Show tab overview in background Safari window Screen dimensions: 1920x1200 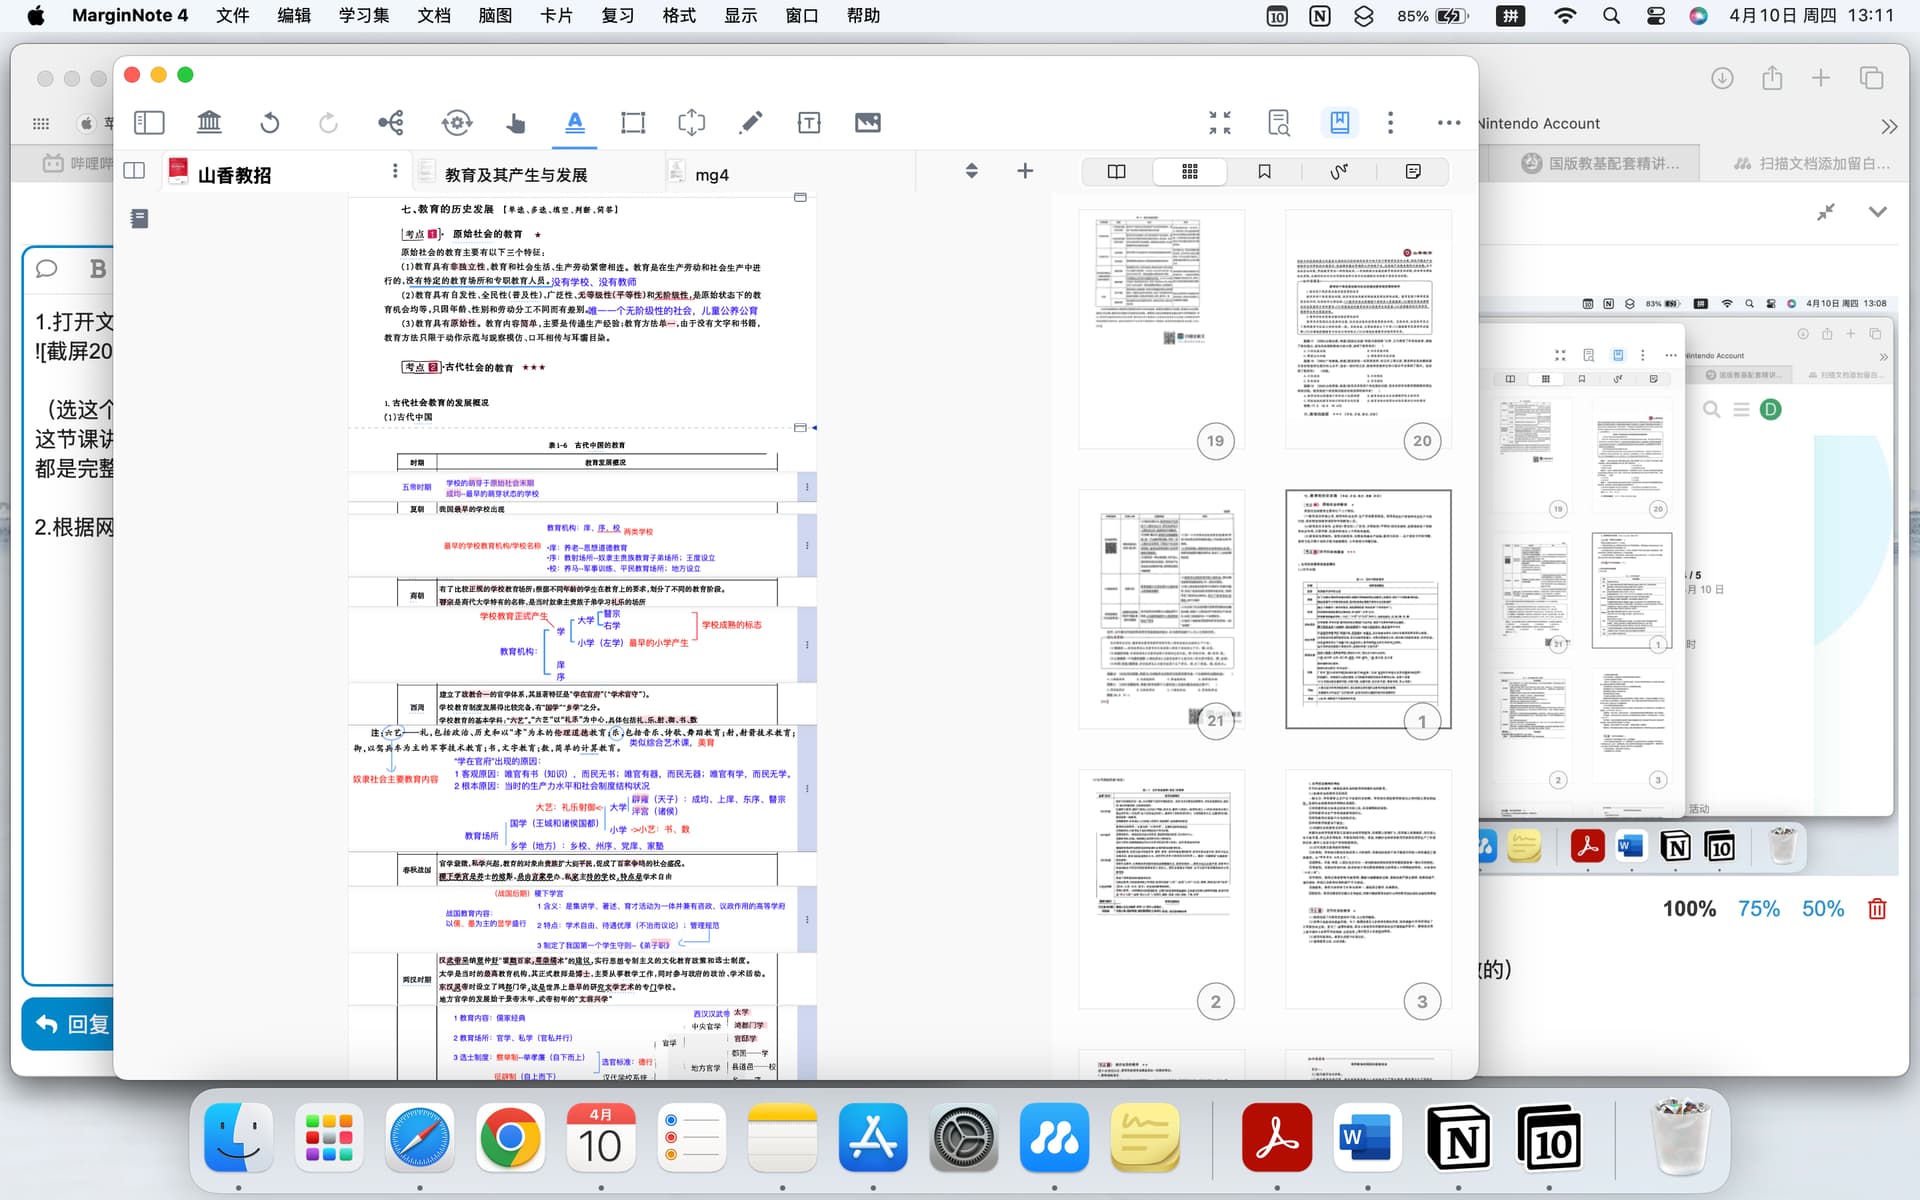coord(1871,78)
